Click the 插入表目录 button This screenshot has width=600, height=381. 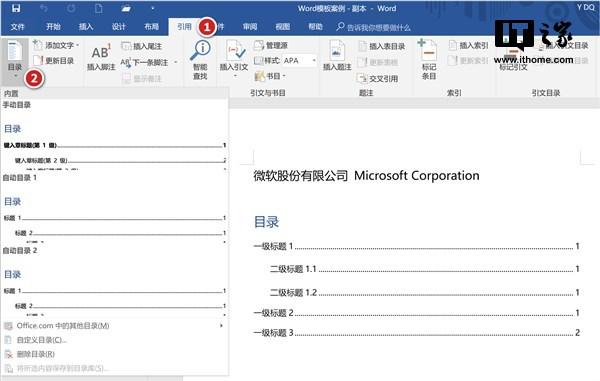382,46
